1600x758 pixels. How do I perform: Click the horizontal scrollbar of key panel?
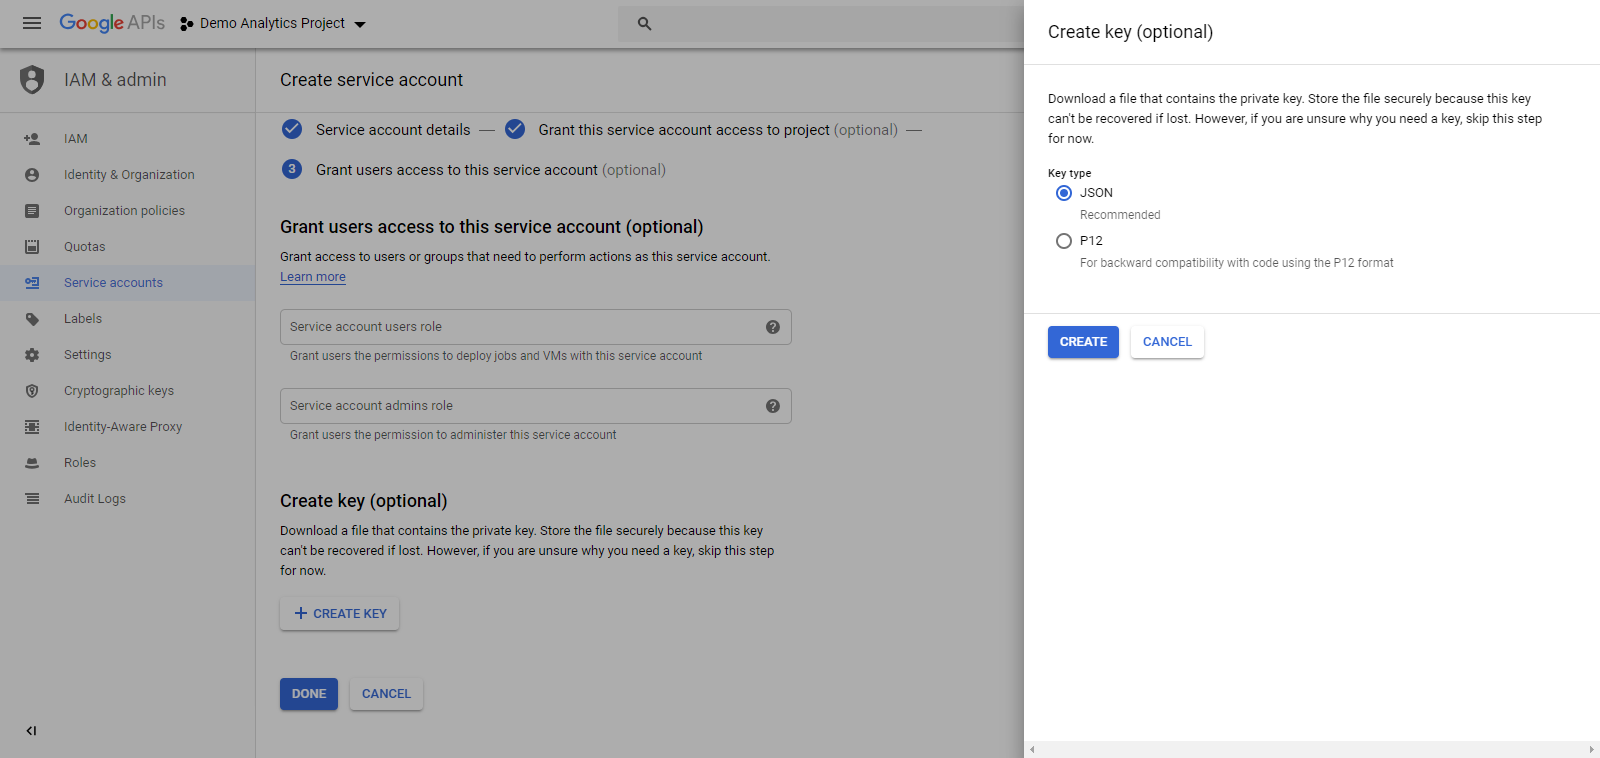click(1311, 749)
